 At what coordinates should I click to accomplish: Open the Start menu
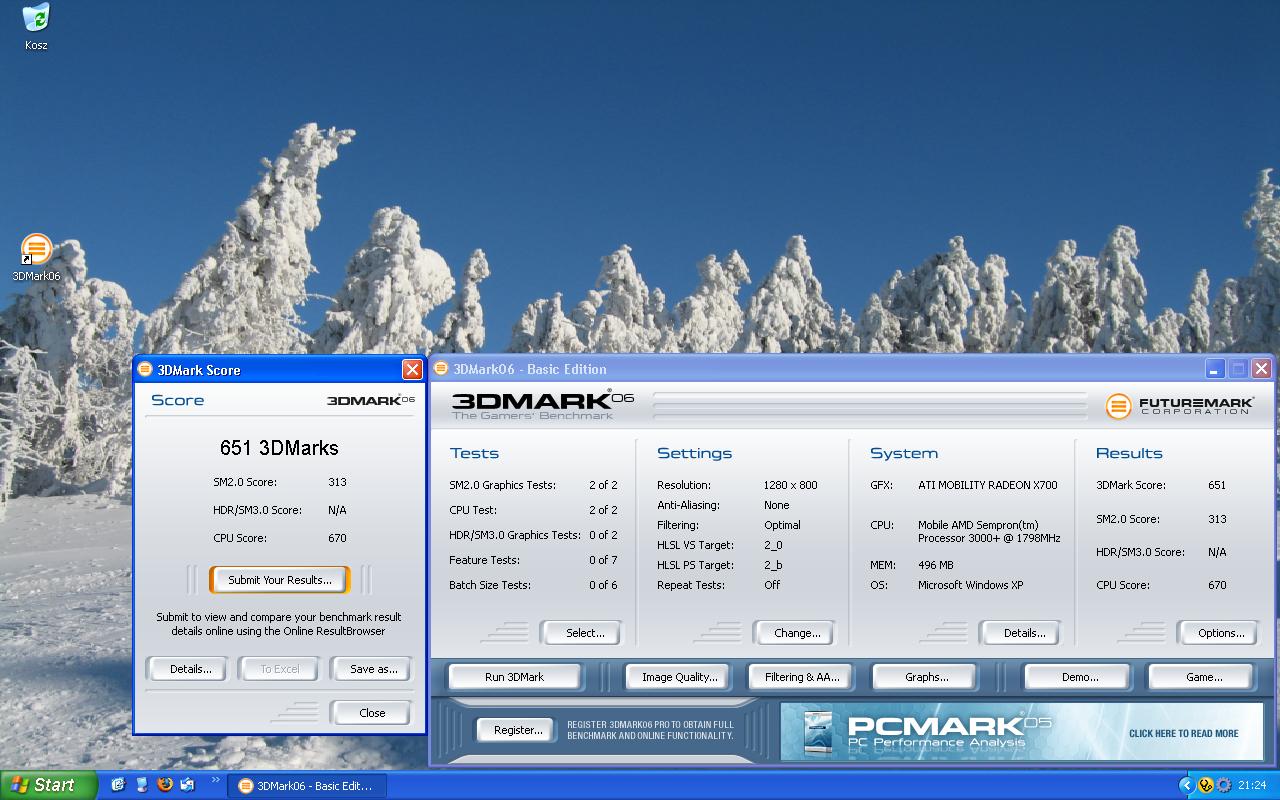tap(48, 785)
